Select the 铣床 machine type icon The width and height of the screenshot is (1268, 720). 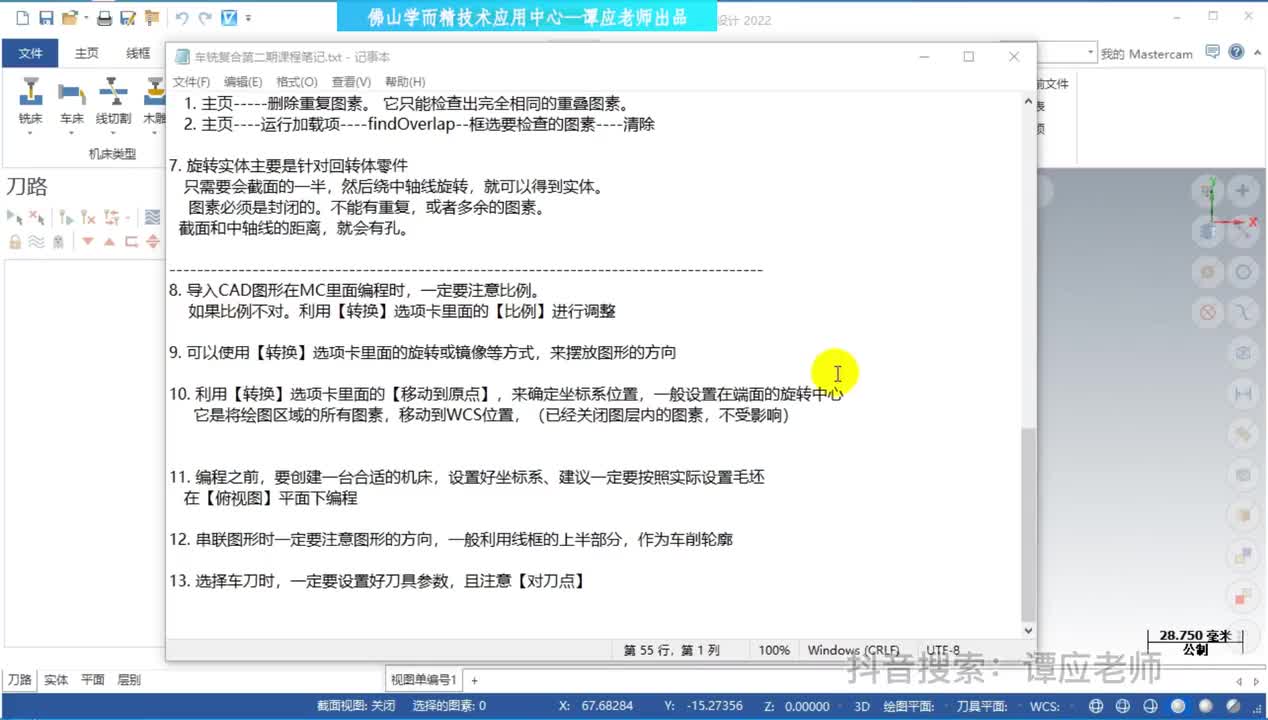click(31, 93)
